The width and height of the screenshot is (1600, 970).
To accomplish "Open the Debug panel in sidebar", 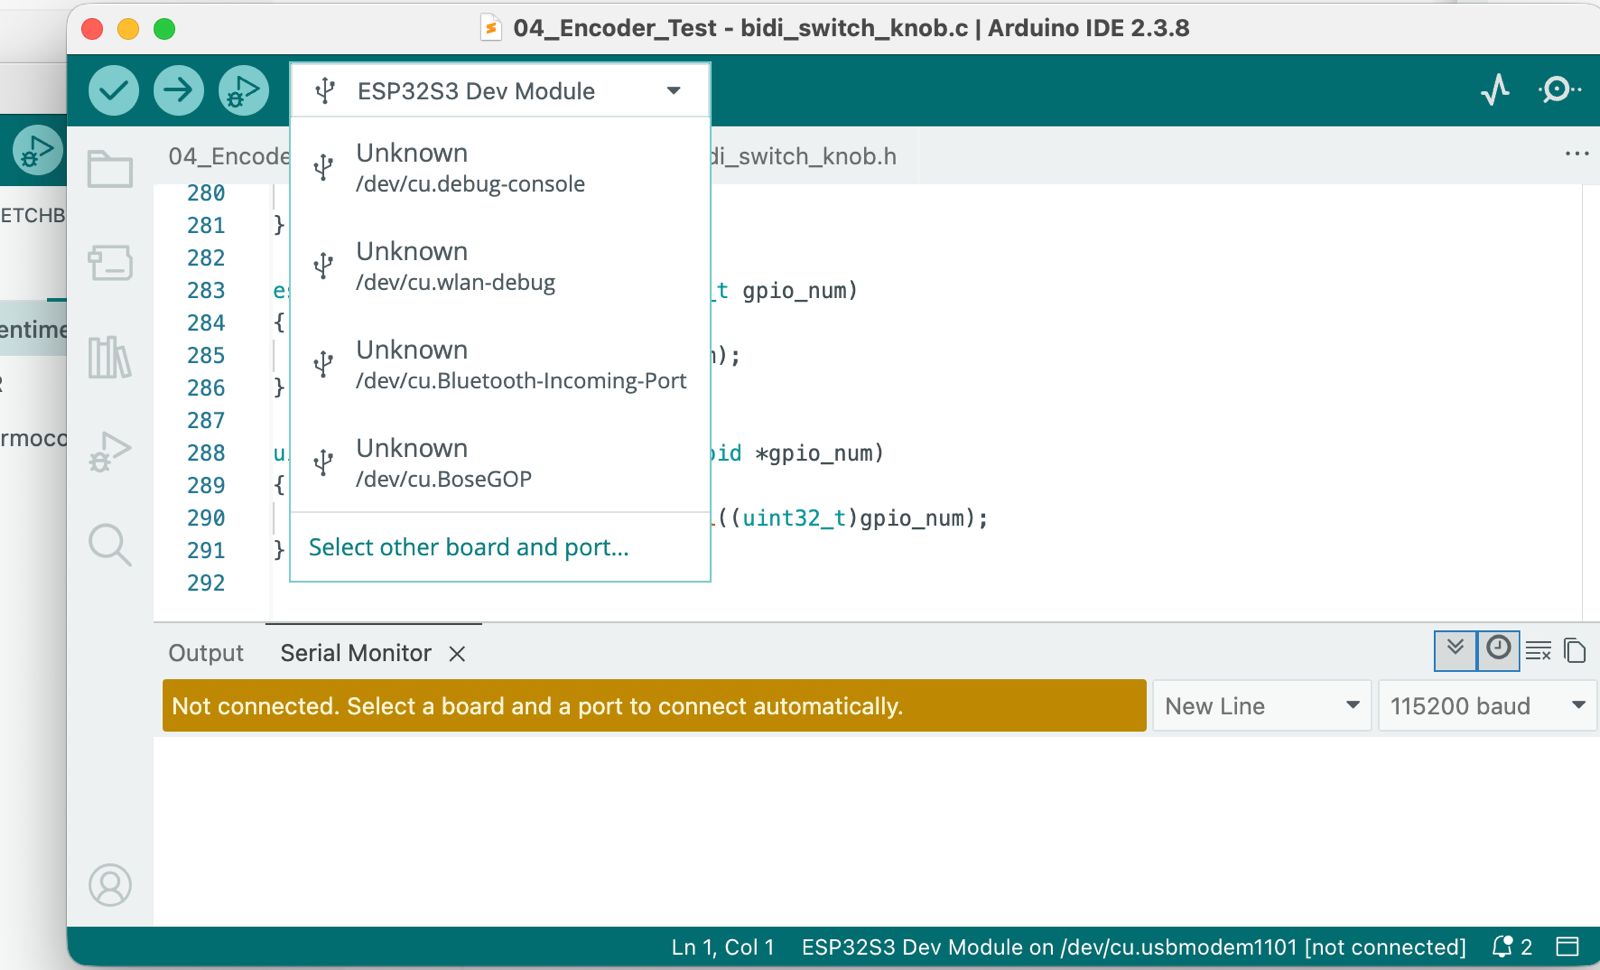I will tap(110, 451).
